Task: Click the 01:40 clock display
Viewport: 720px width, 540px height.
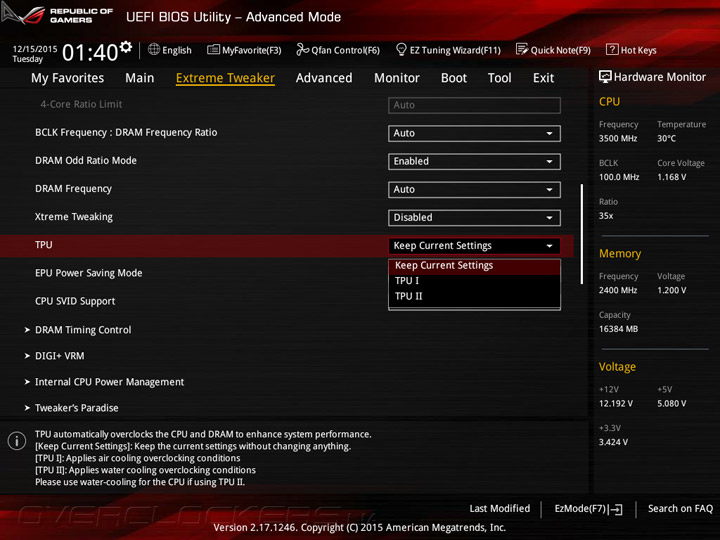Action: (90, 52)
